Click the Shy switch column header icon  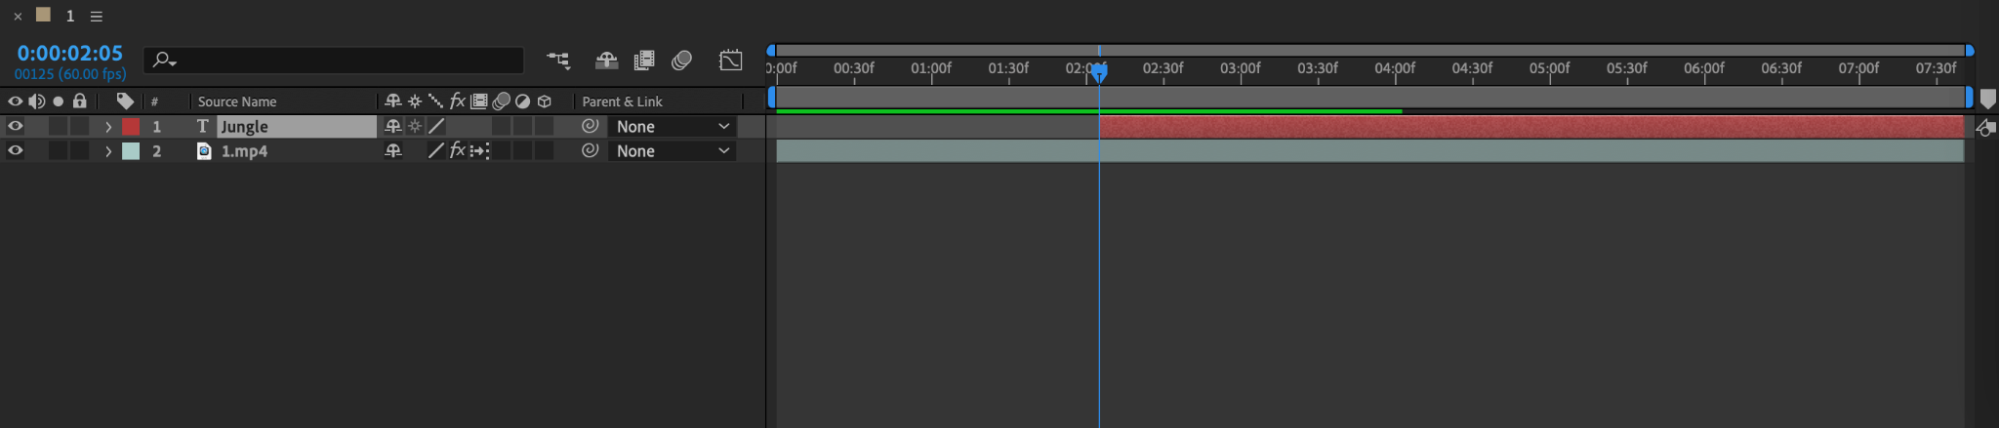393,101
